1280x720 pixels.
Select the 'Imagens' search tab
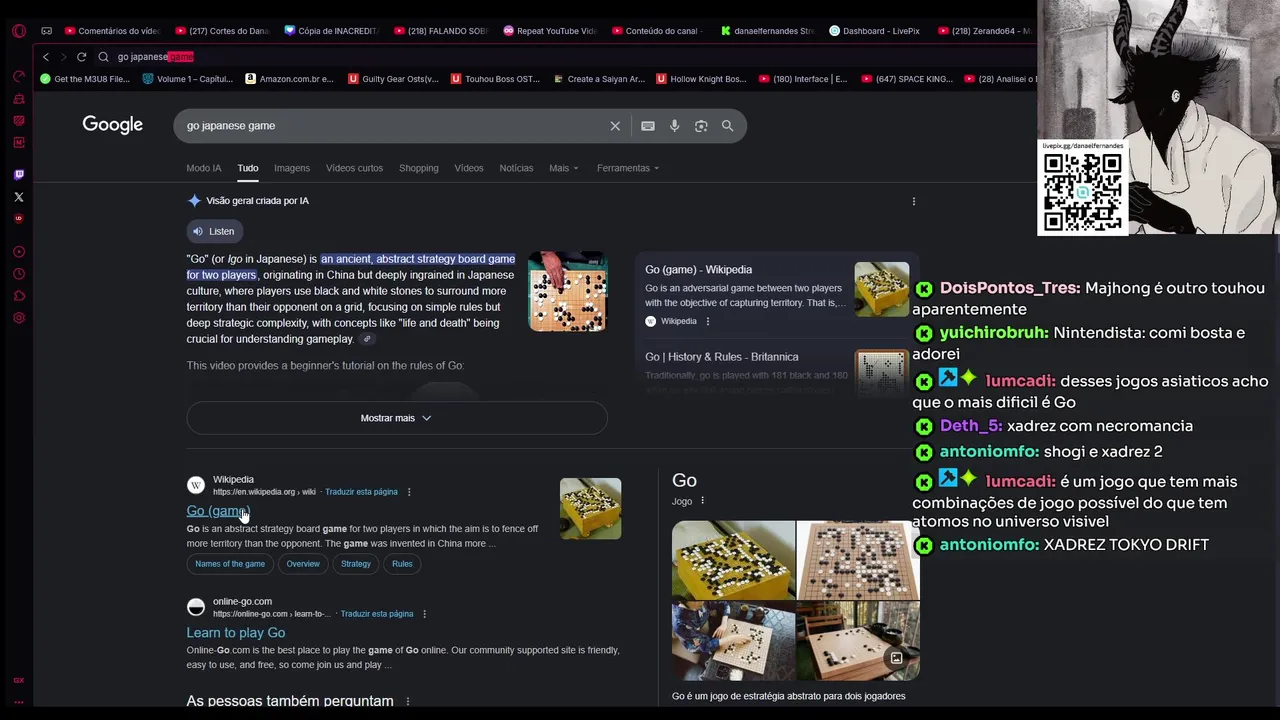coord(292,168)
